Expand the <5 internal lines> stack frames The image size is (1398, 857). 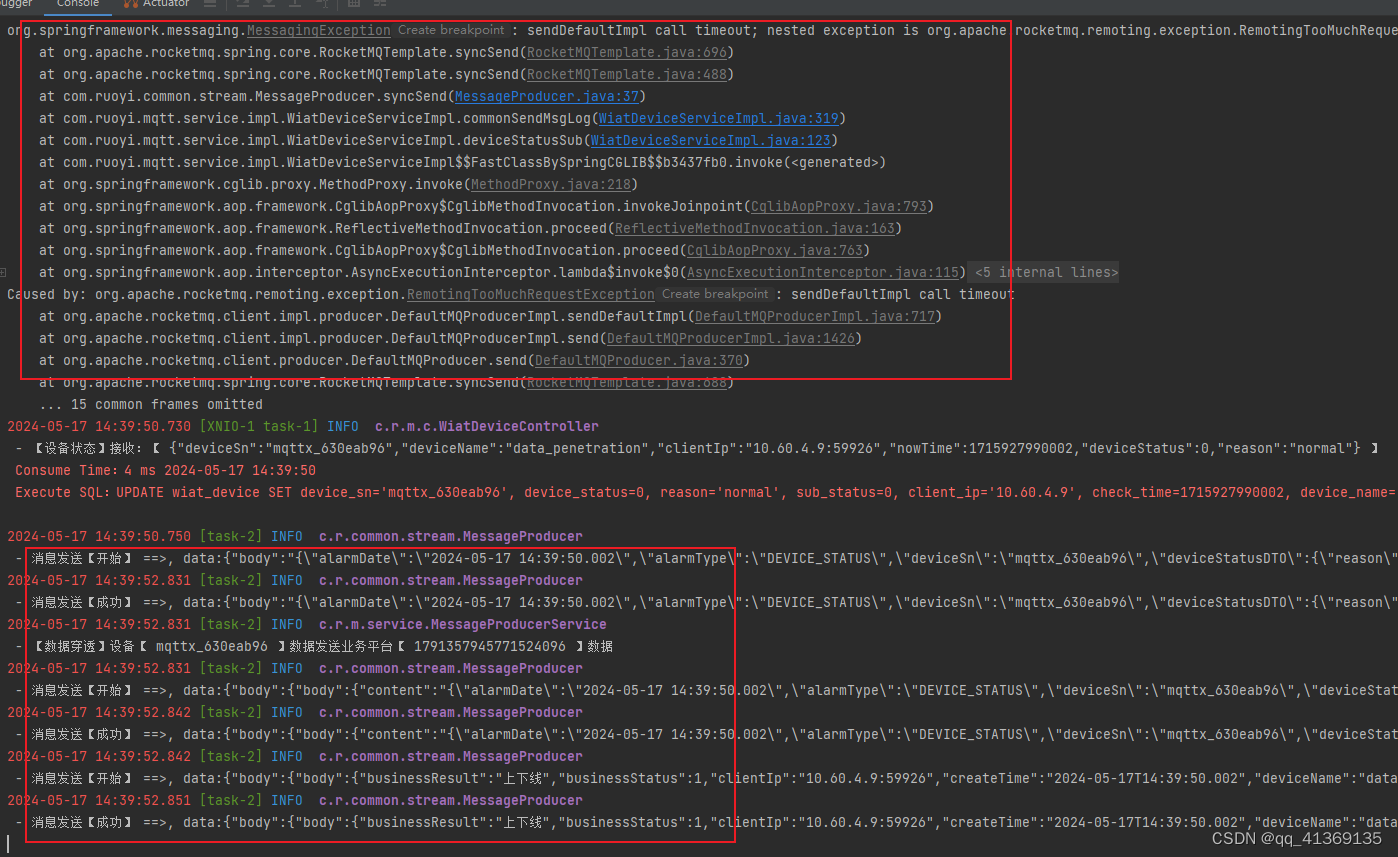click(1043, 272)
